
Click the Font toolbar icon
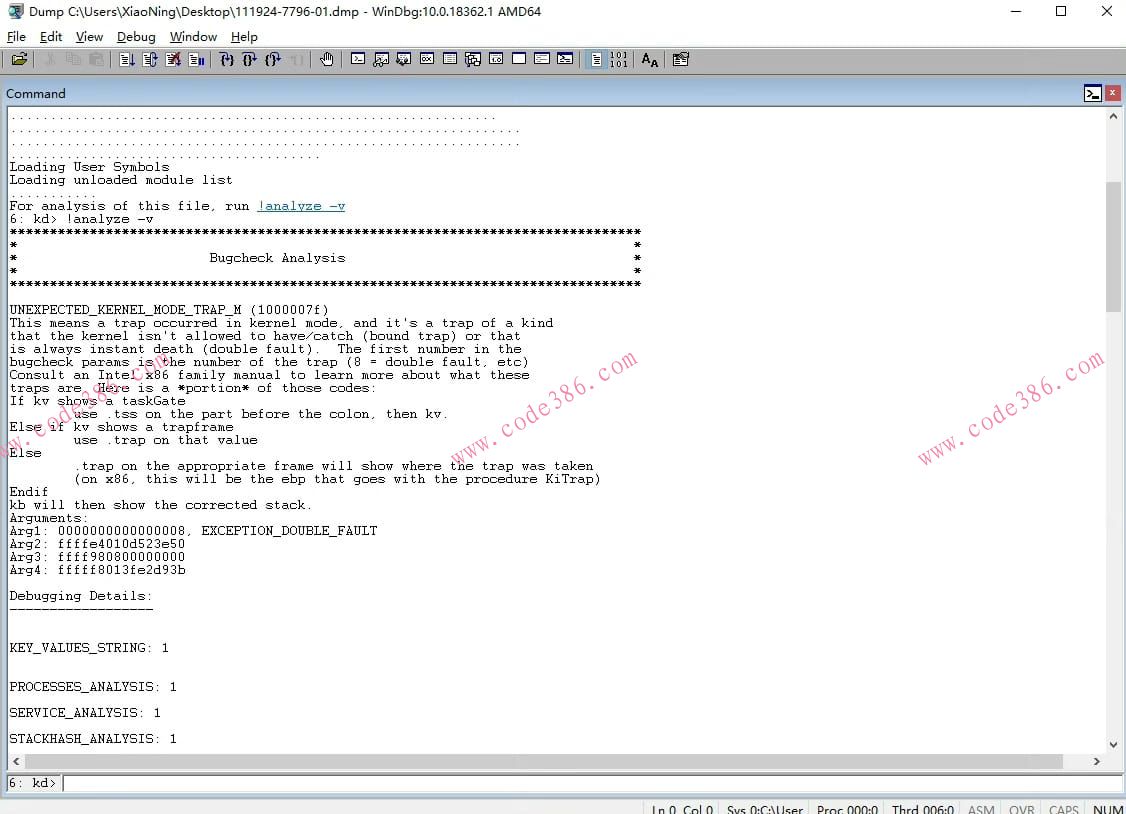click(650, 60)
